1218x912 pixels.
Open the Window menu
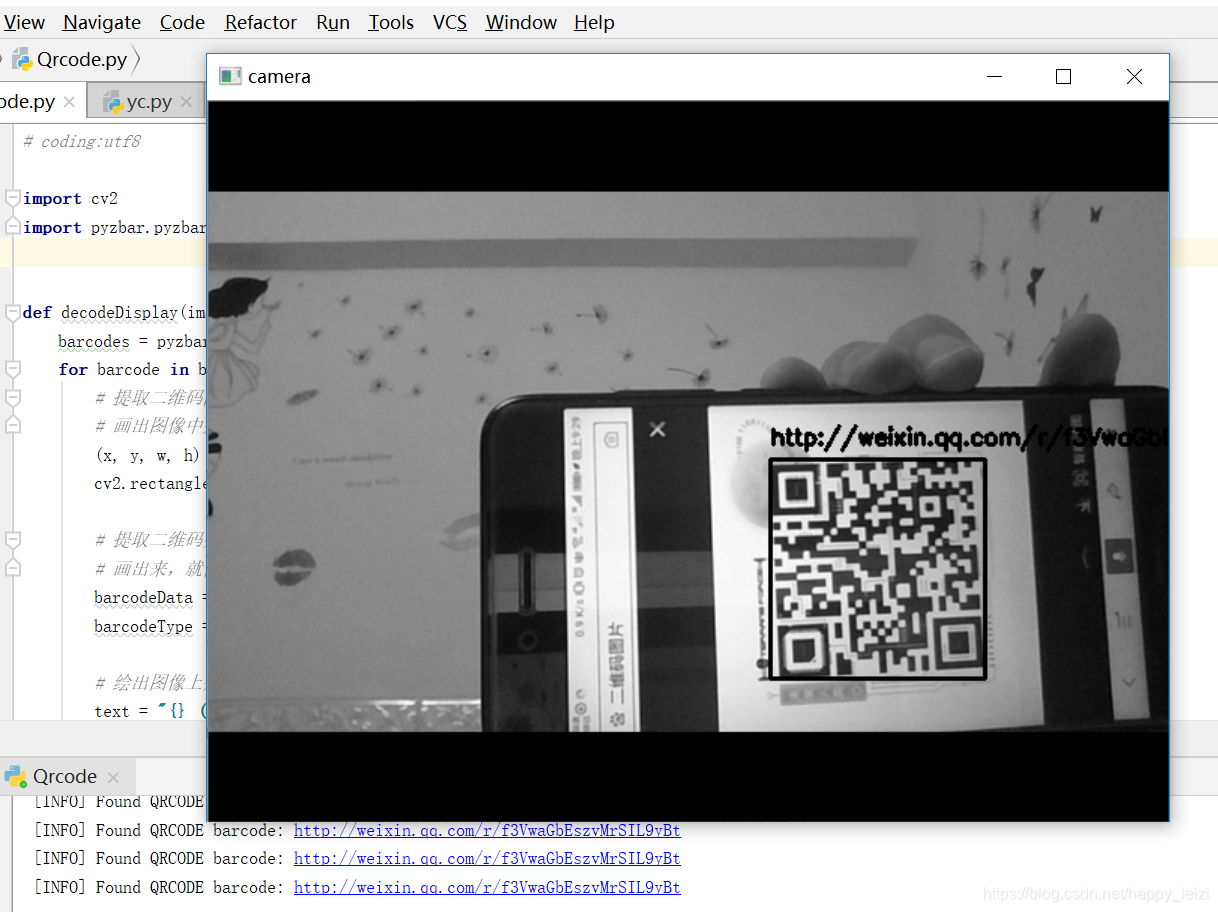(x=521, y=22)
